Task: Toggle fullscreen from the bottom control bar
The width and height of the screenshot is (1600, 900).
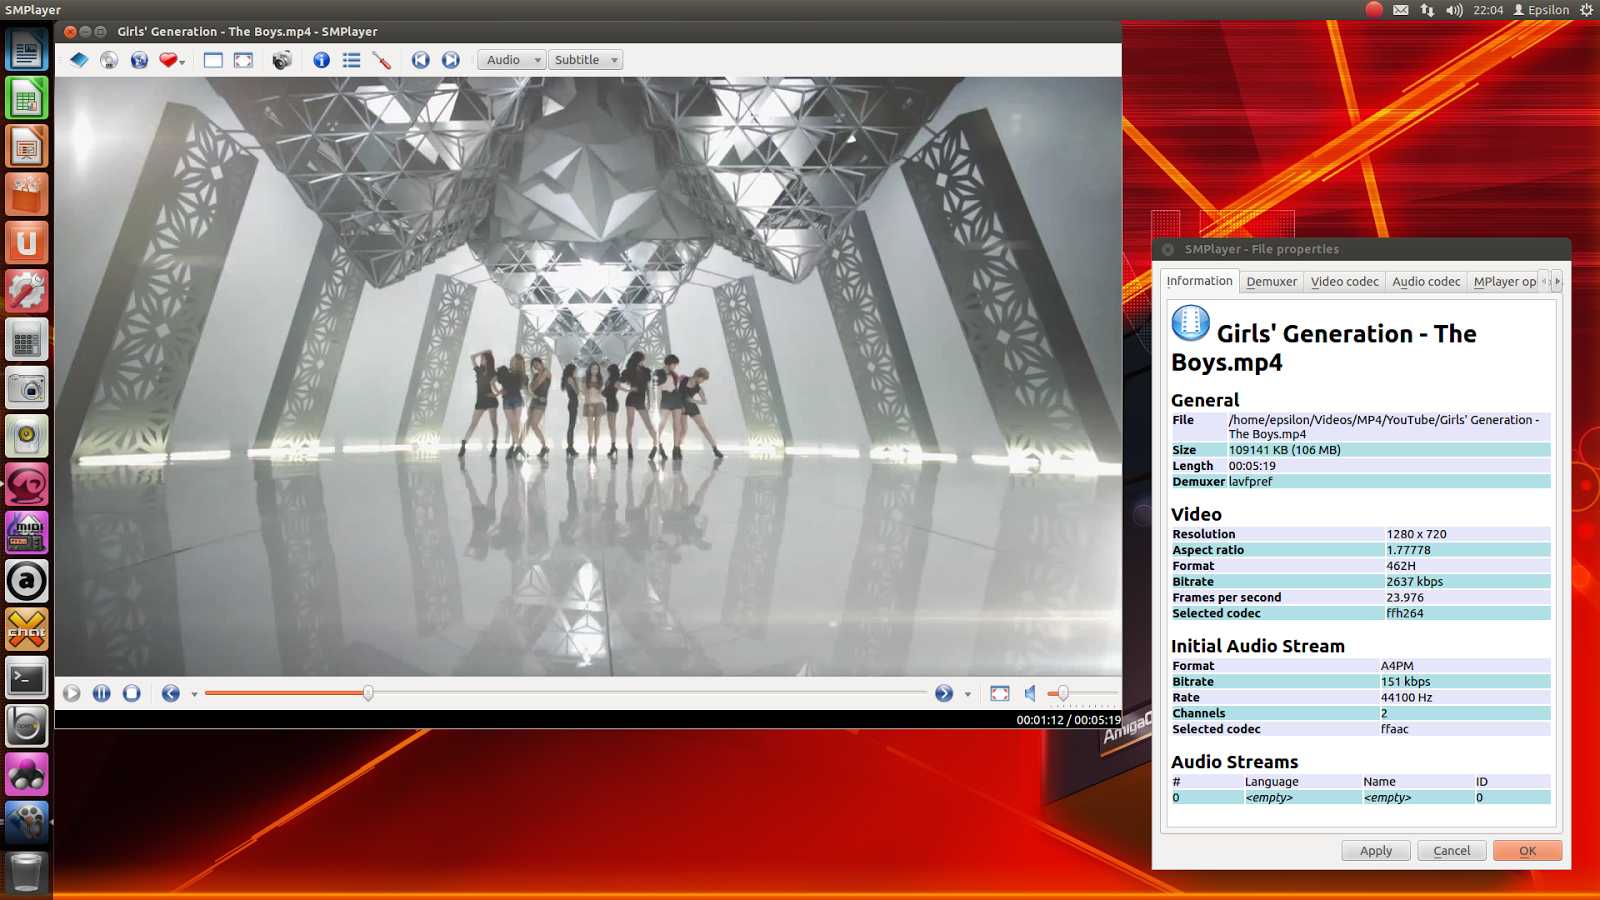Action: coord(1000,693)
